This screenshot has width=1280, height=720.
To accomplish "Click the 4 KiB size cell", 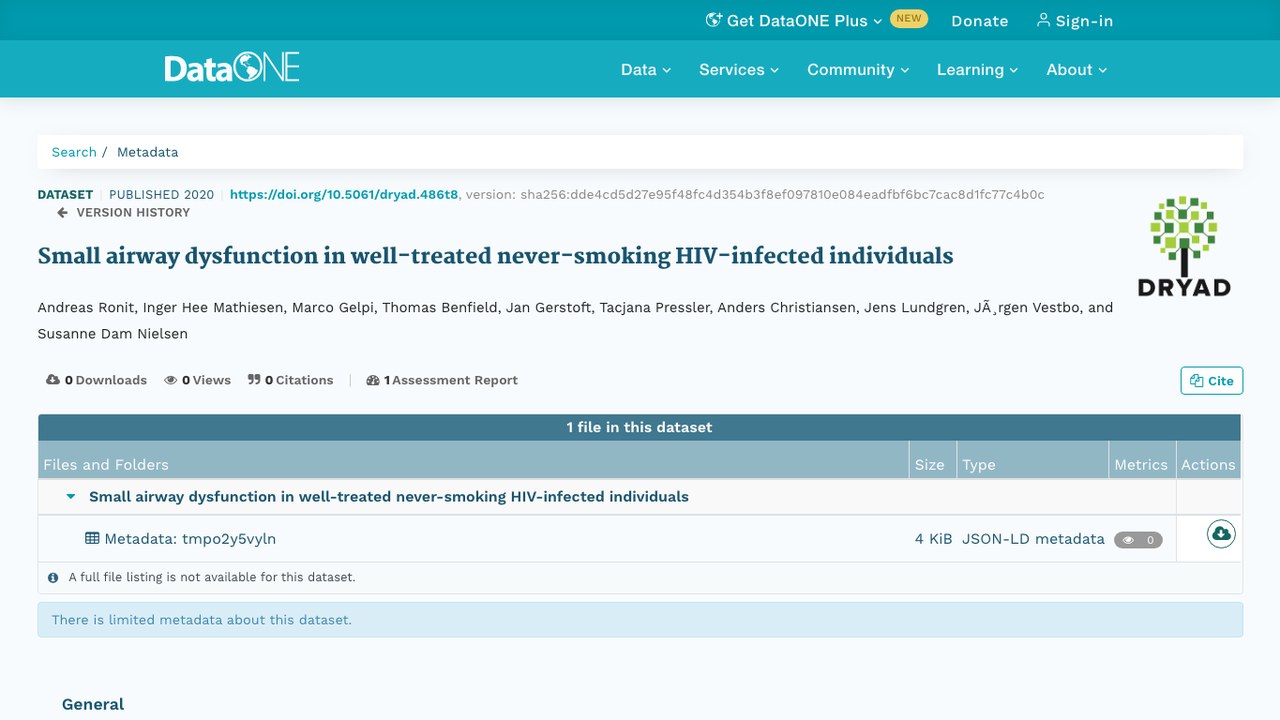I will (x=933, y=538).
